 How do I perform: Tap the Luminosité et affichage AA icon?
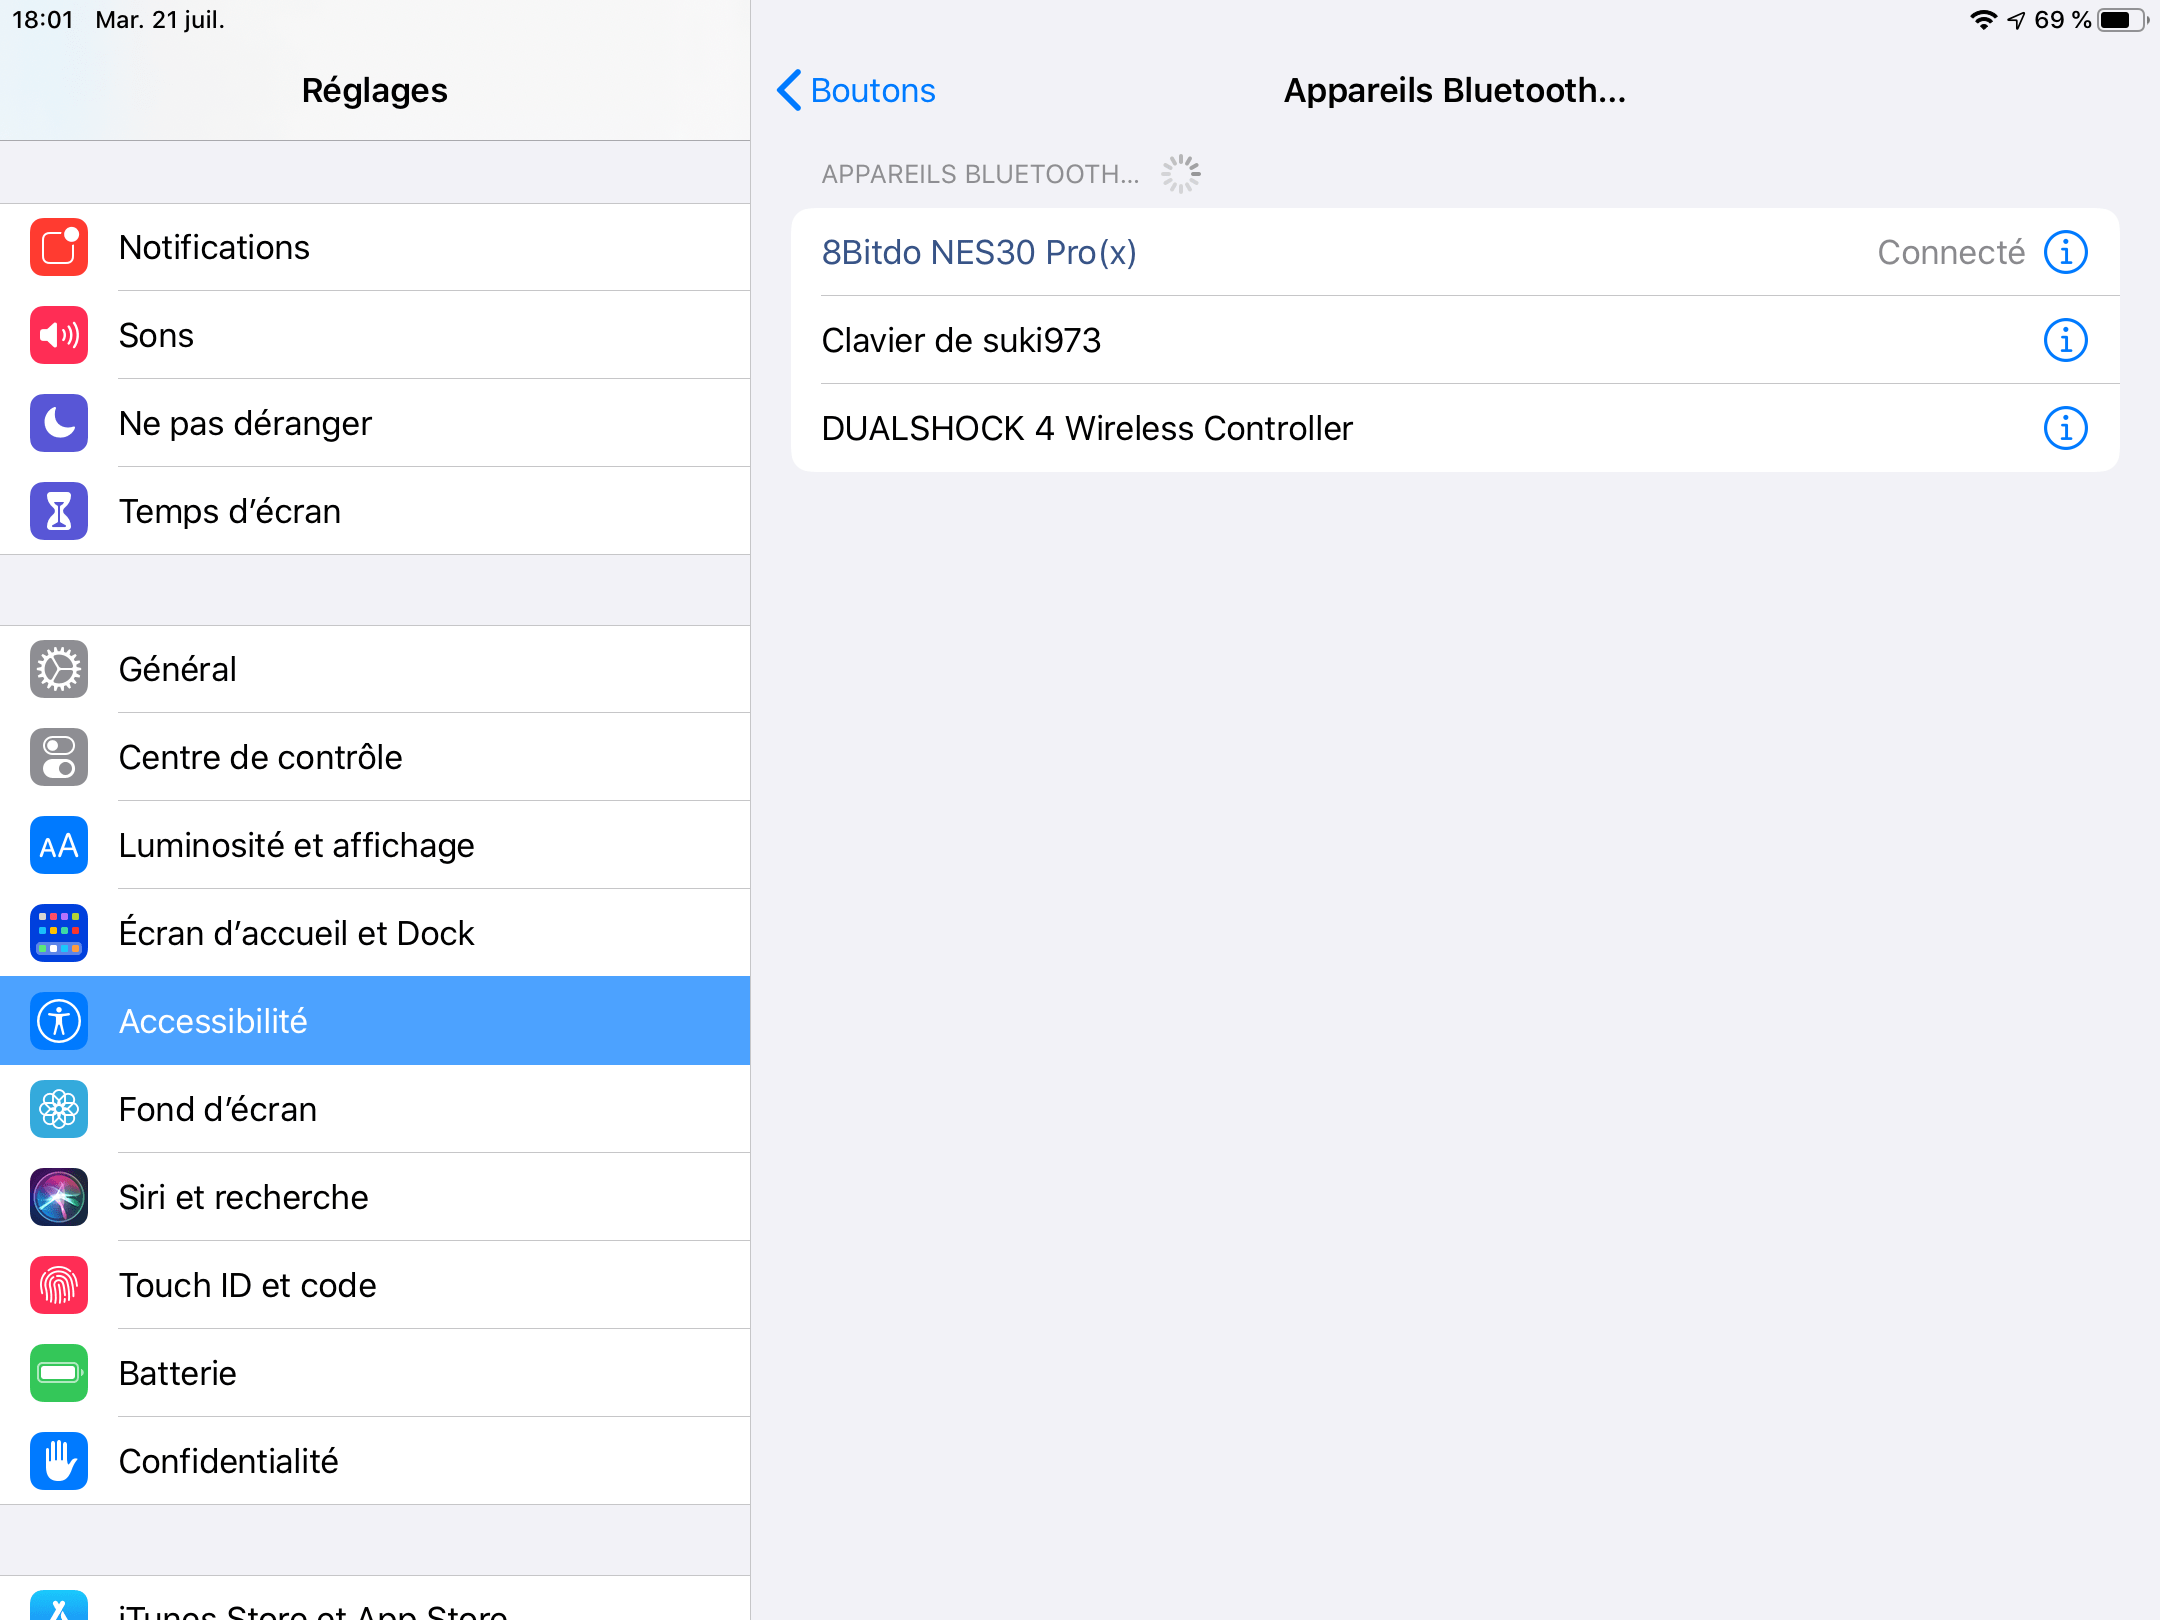(59, 845)
